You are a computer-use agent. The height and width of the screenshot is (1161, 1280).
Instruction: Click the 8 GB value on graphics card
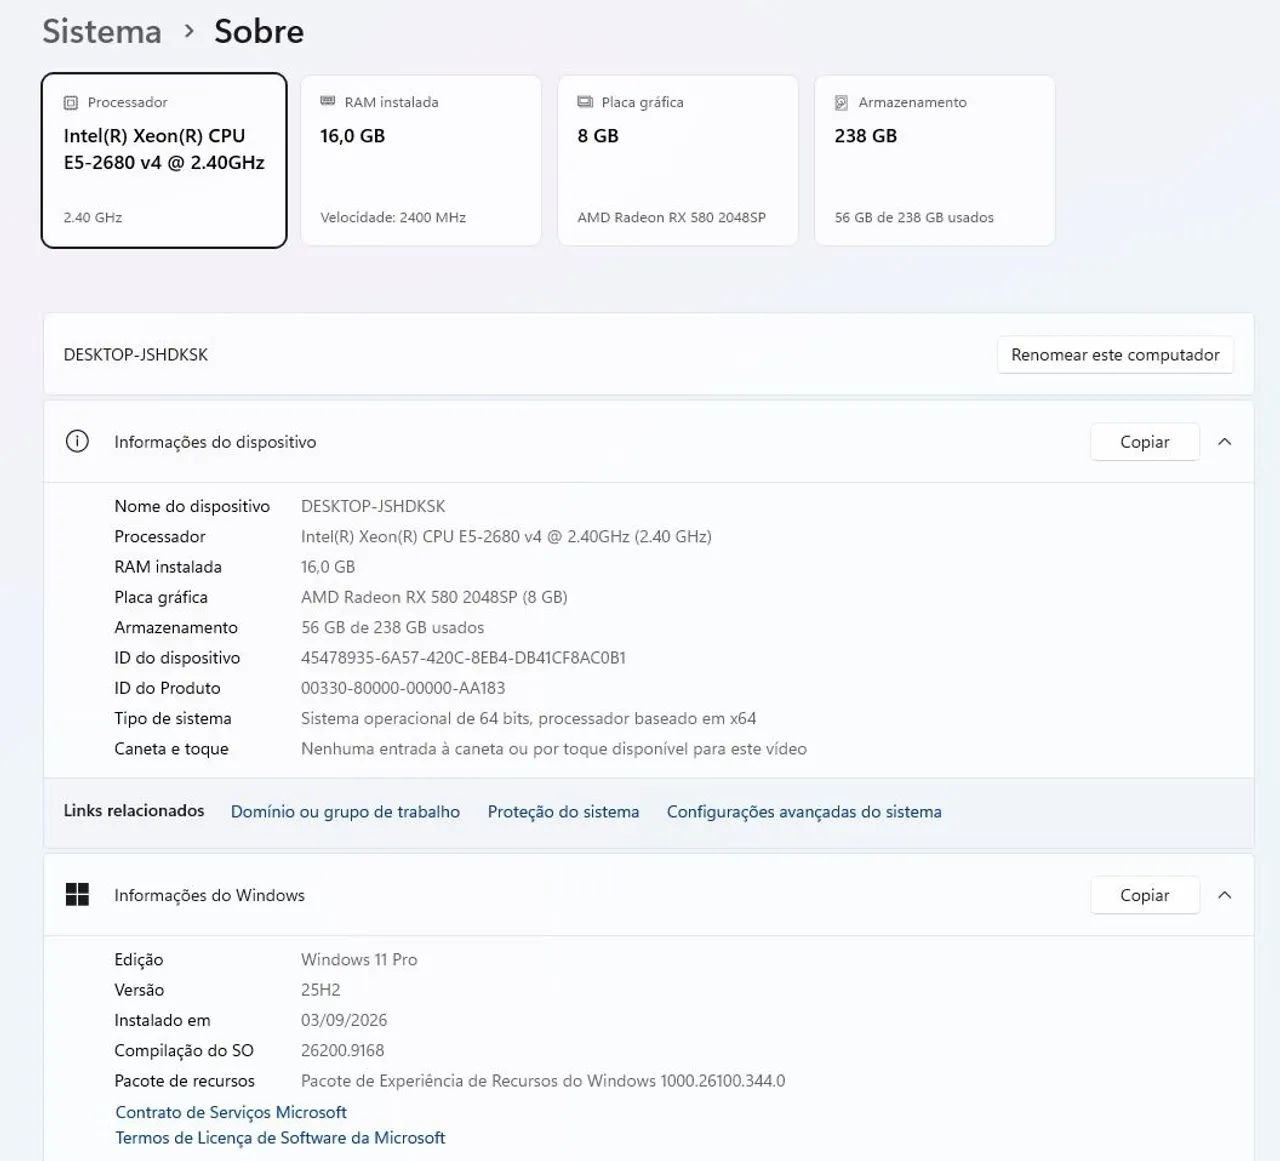[x=598, y=136]
